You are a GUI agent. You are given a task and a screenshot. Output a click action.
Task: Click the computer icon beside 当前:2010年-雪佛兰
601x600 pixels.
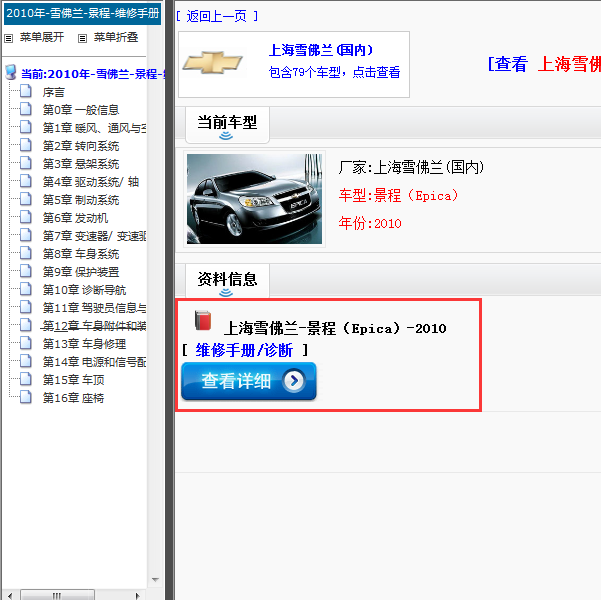pos(11,72)
